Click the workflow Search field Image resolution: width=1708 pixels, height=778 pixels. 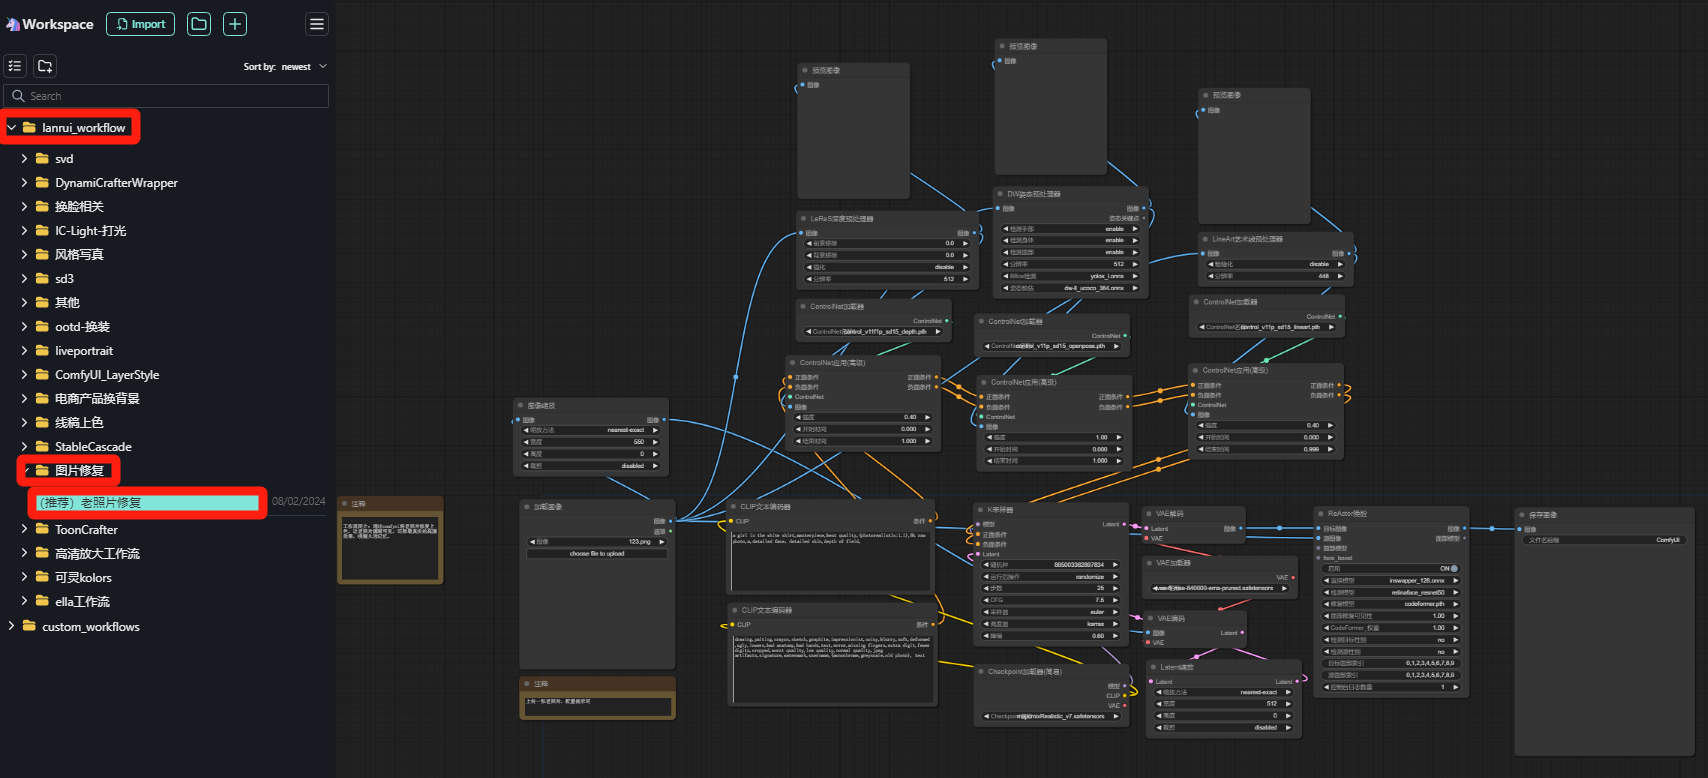click(x=166, y=96)
